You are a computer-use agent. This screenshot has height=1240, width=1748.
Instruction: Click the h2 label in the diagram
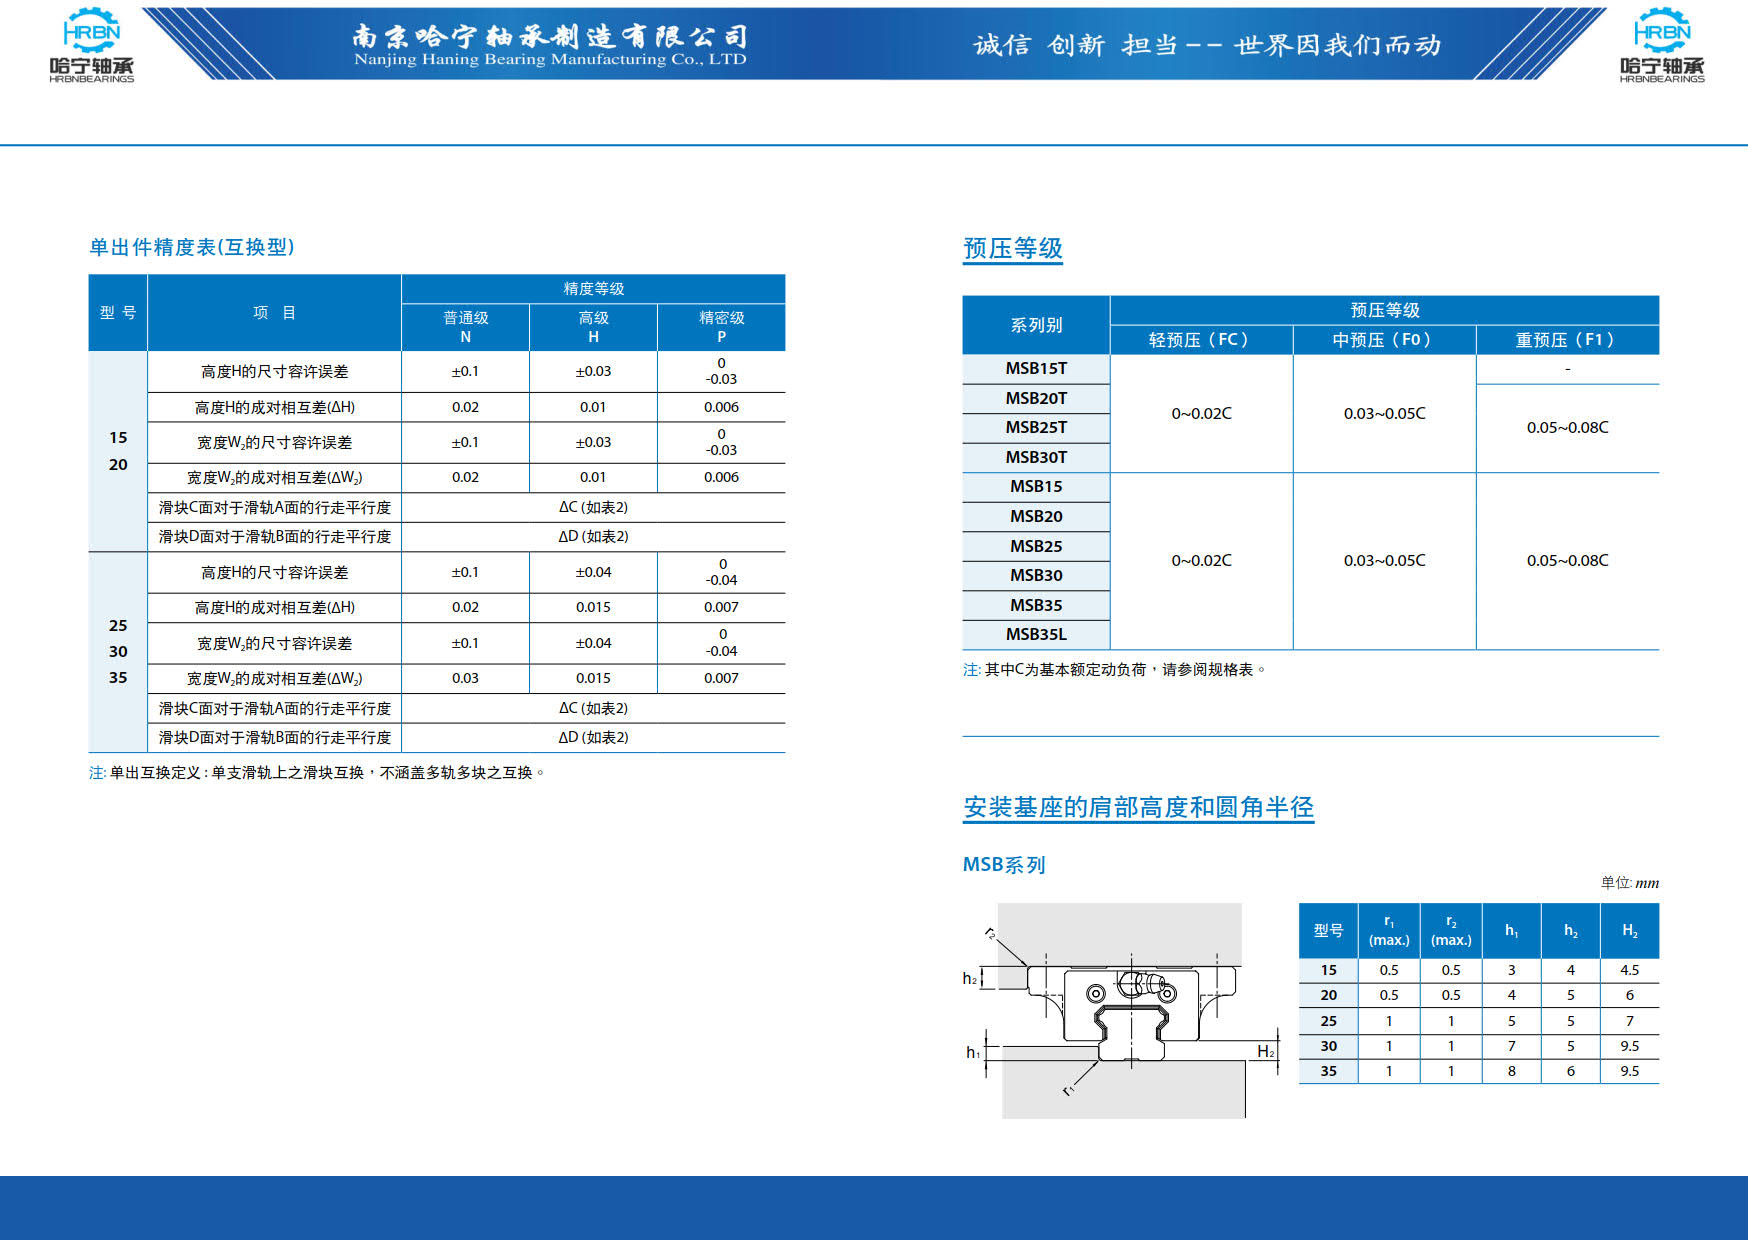pos(970,978)
